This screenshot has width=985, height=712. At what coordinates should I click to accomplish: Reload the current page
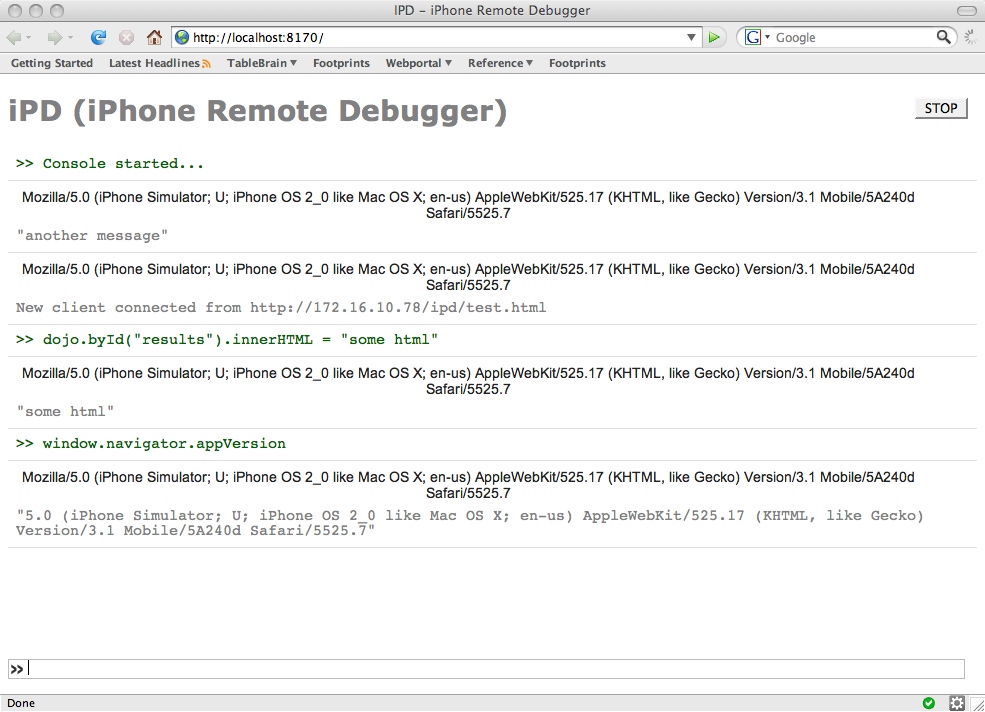tap(98, 38)
